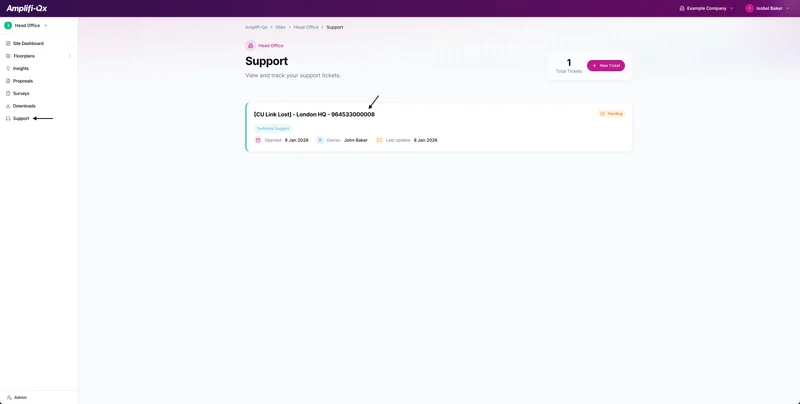Click the Downloads icon in sidebar
The width and height of the screenshot is (800, 404).
click(8, 106)
